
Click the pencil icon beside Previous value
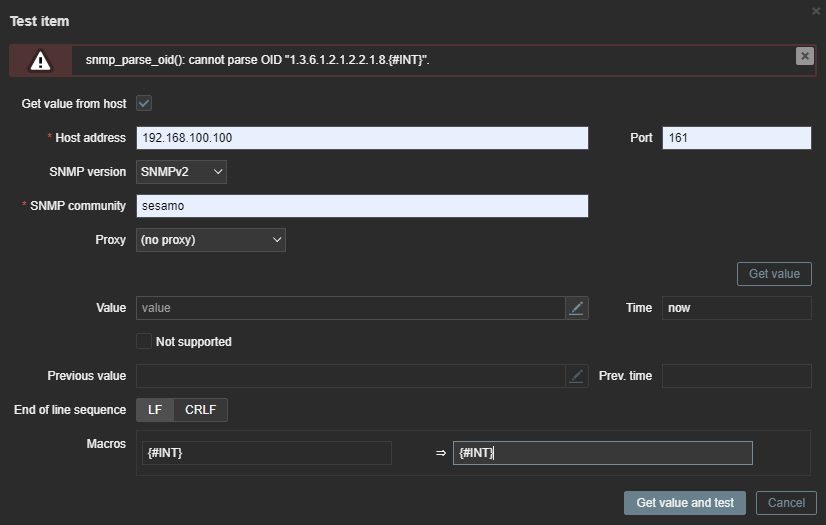click(x=576, y=376)
